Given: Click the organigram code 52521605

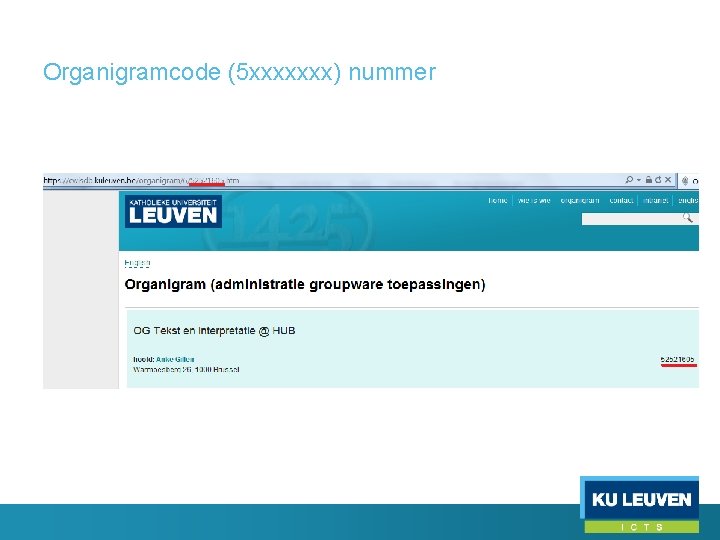Looking at the screenshot, I should [678, 360].
